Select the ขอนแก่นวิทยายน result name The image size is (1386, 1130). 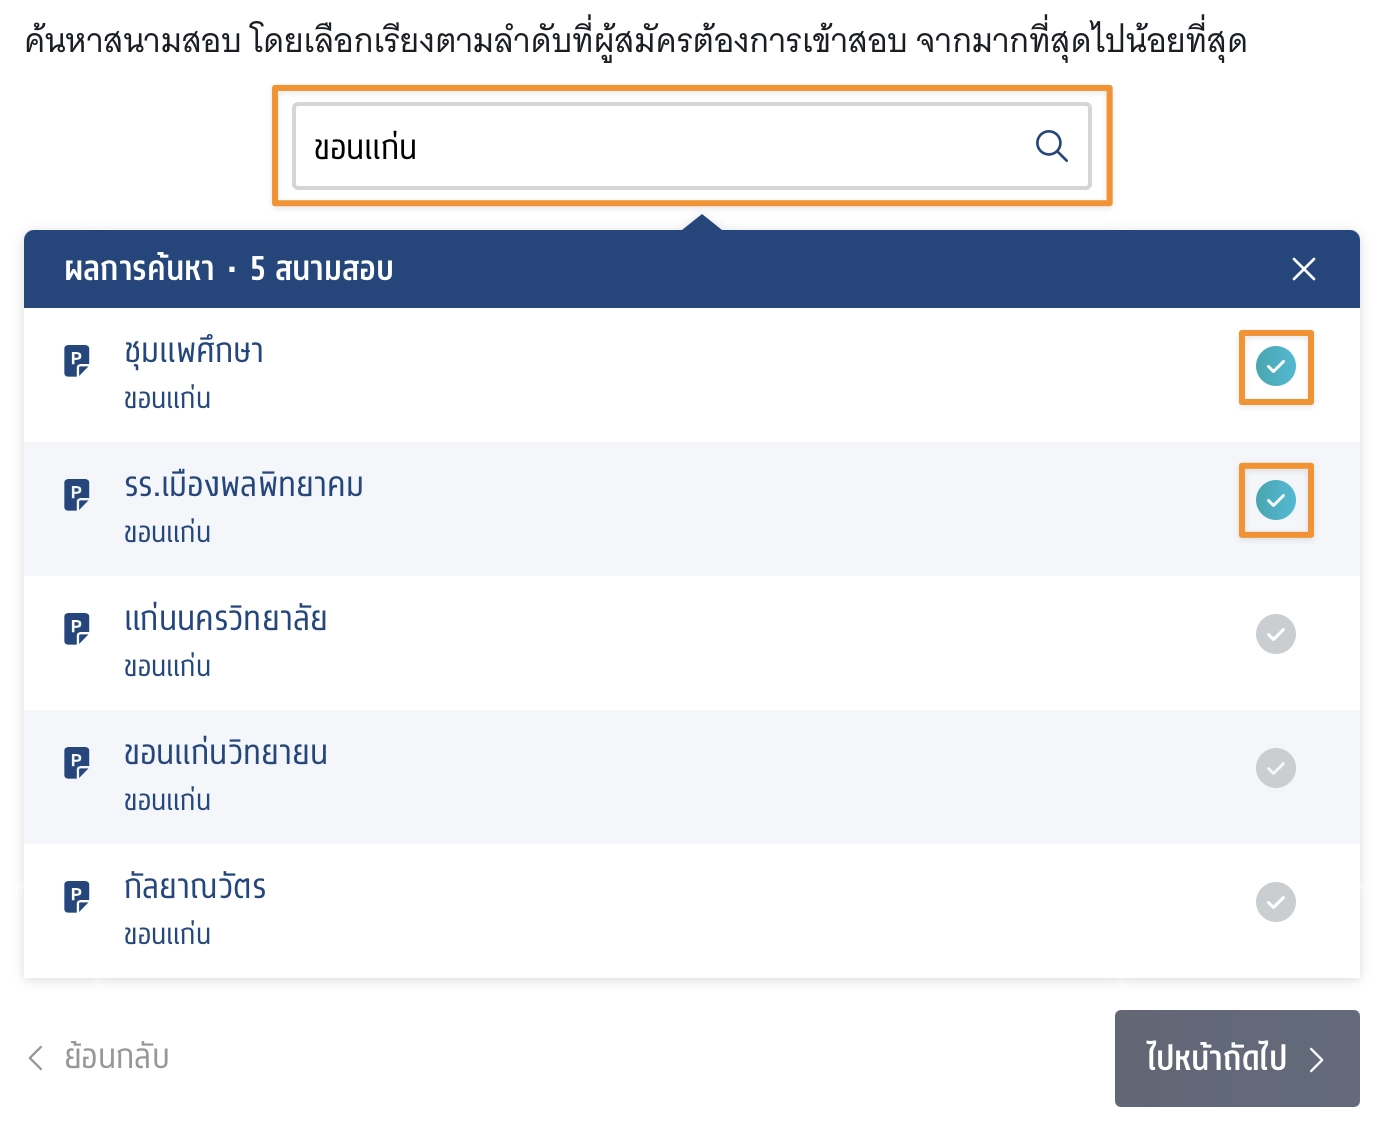click(x=226, y=754)
